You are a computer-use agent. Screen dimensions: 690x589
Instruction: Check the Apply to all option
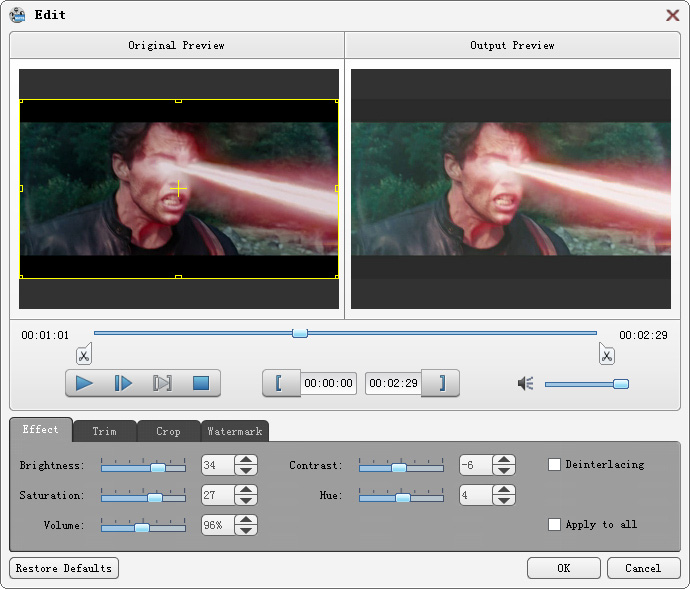point(554,524)
